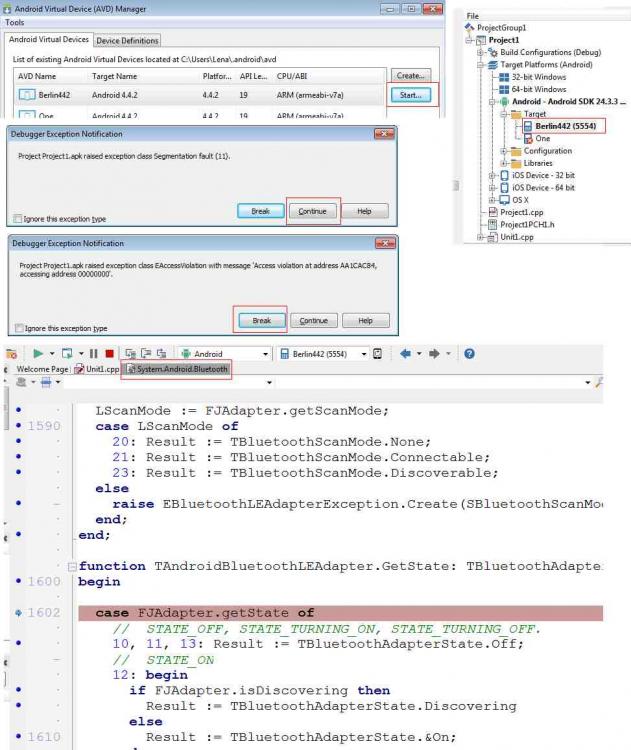Click the Build Configurations gear icon
The image size is (631, 750).
click(493, 52)
